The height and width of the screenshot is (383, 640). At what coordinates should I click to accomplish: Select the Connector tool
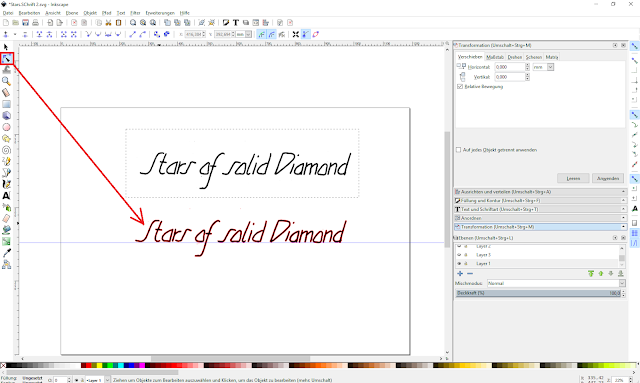6,265
